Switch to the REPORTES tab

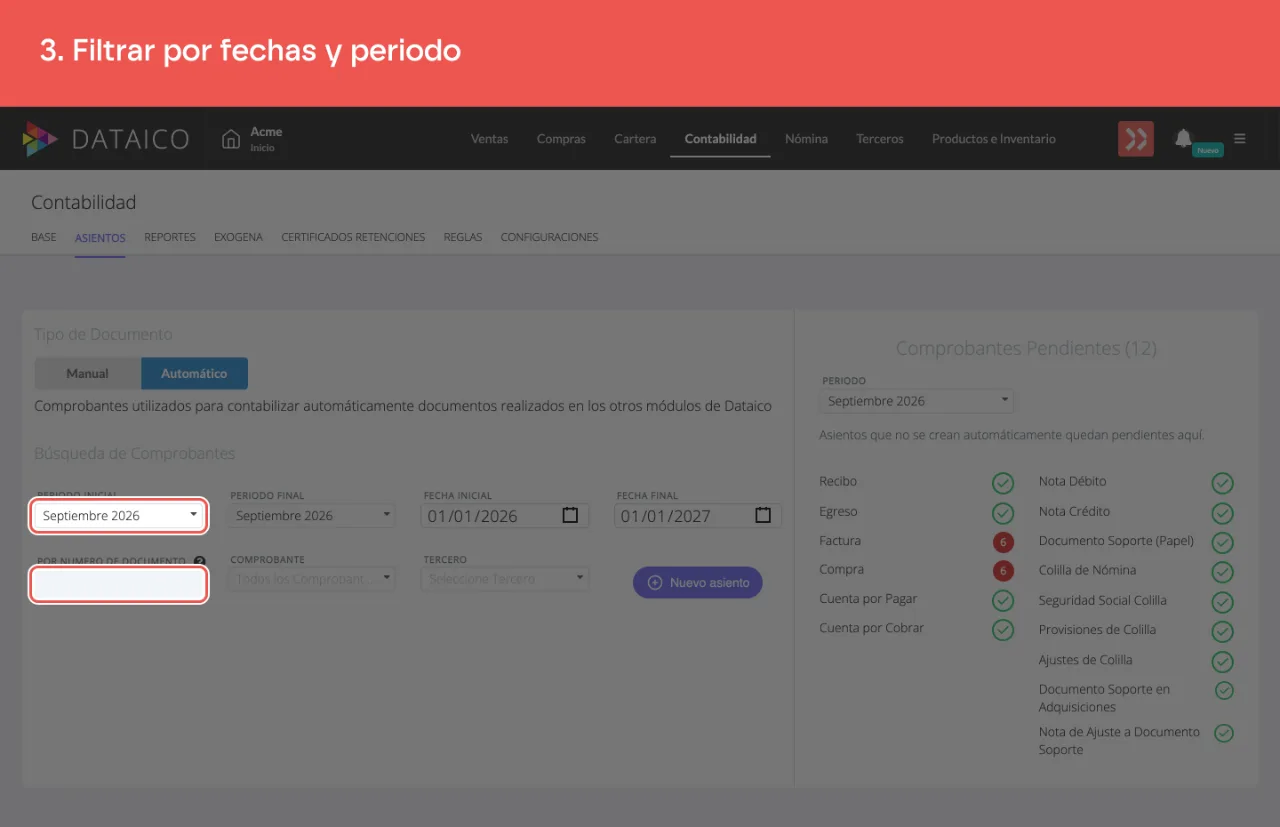pos(170,238)
